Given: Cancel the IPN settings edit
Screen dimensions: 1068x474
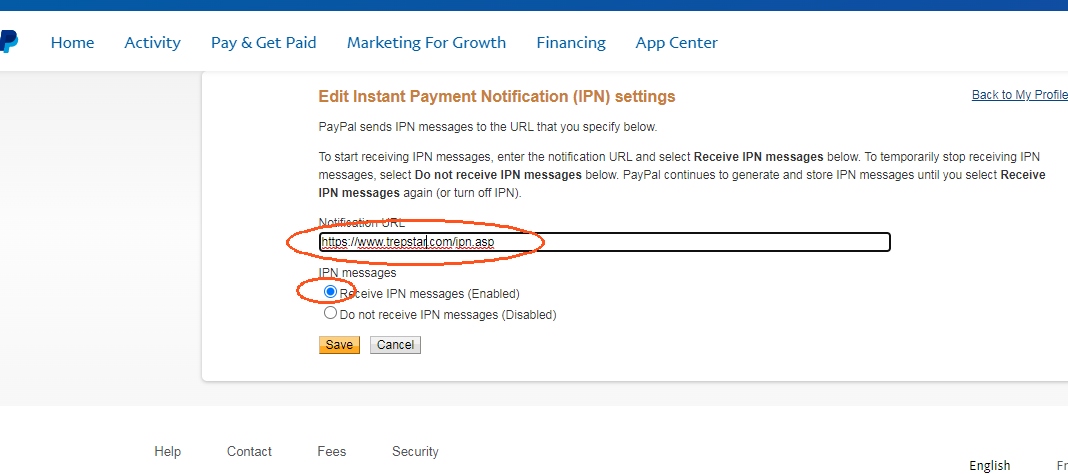Looking at the screenshot, I should 396,345.
